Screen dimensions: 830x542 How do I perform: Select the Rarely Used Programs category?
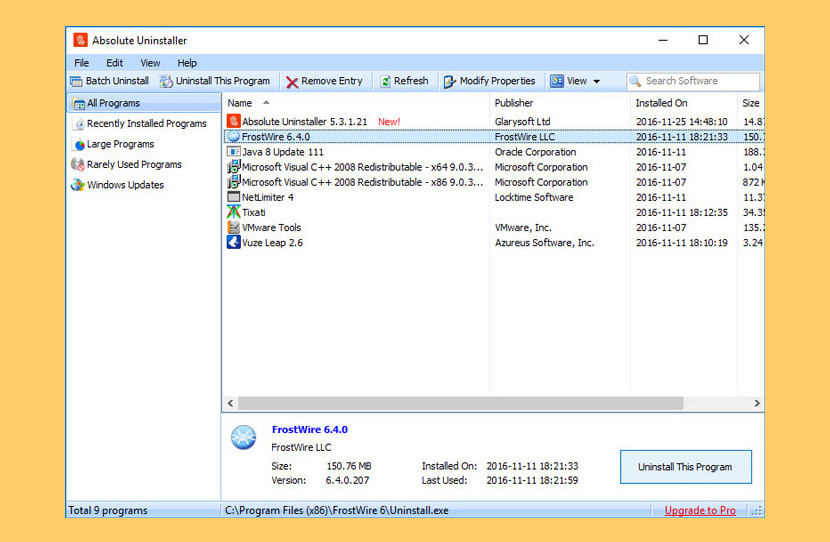(x=134, y=165)
